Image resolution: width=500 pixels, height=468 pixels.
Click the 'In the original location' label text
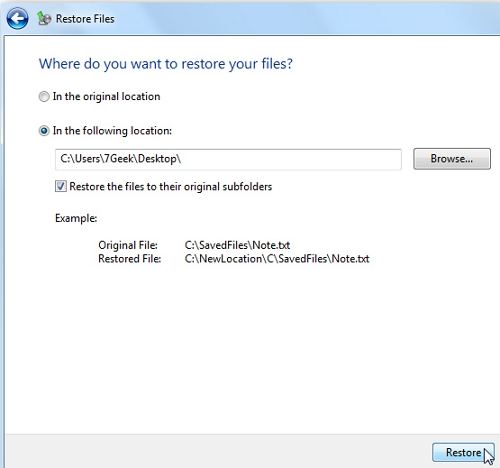point(106,97)
